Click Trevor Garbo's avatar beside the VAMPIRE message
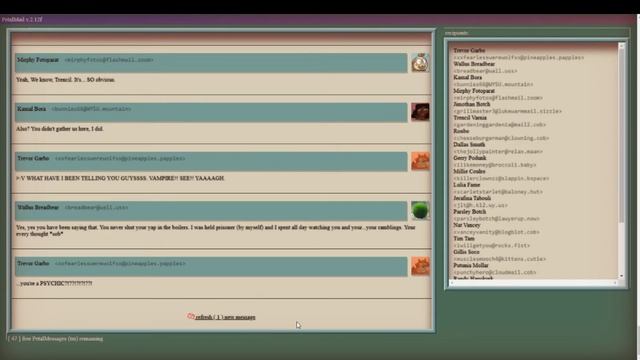640x360 pixels. [420, 161]
